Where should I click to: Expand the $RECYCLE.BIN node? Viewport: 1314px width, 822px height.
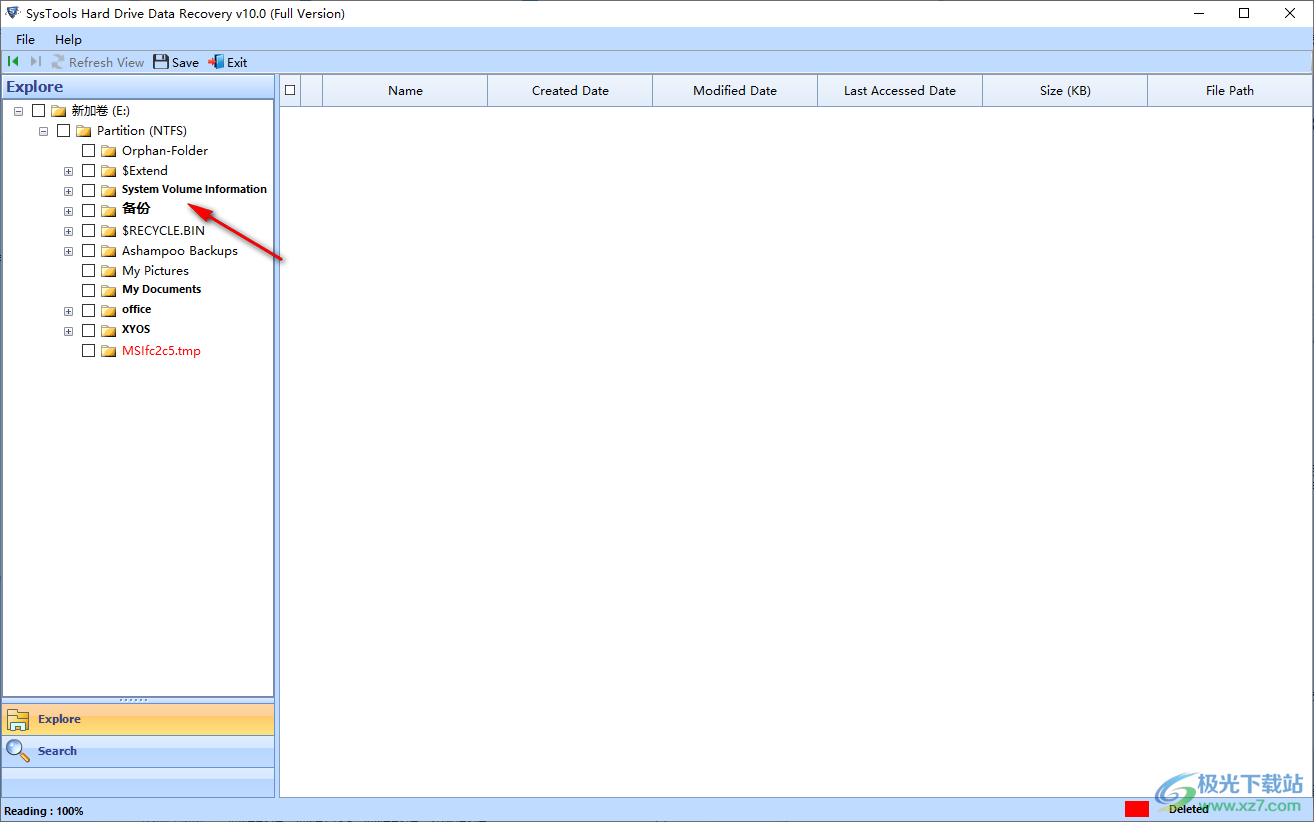click(x=68, y=231)
